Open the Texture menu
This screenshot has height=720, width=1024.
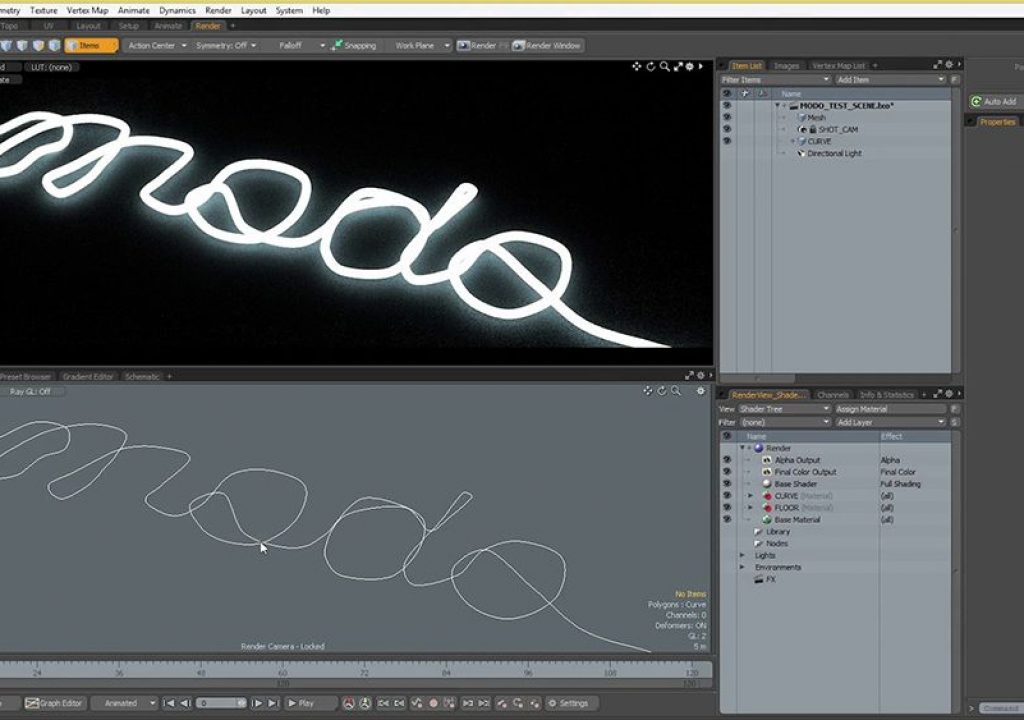[x=44, y=10]
